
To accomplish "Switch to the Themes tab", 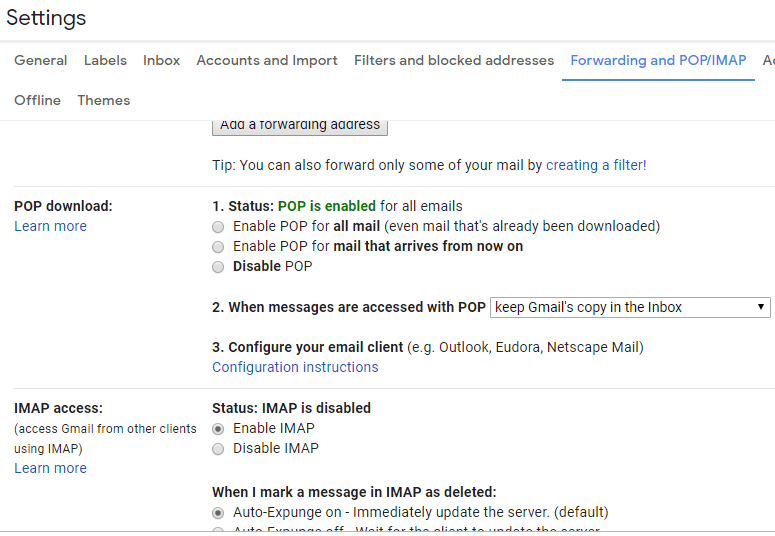I will coord(104,101).
